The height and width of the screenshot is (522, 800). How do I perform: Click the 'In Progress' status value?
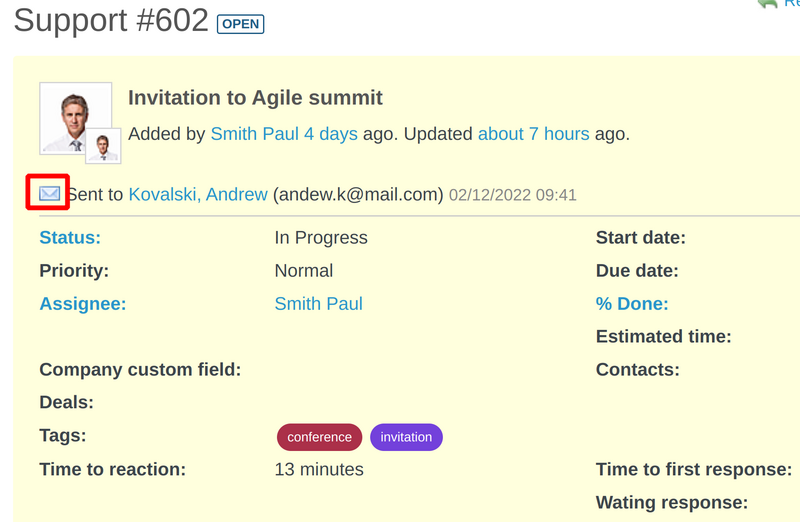tap(321, 238)
